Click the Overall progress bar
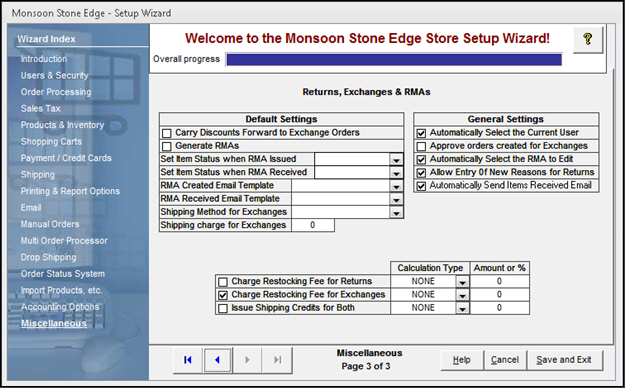The height and width of the screenshot is (388, 625). pos(394,60)
